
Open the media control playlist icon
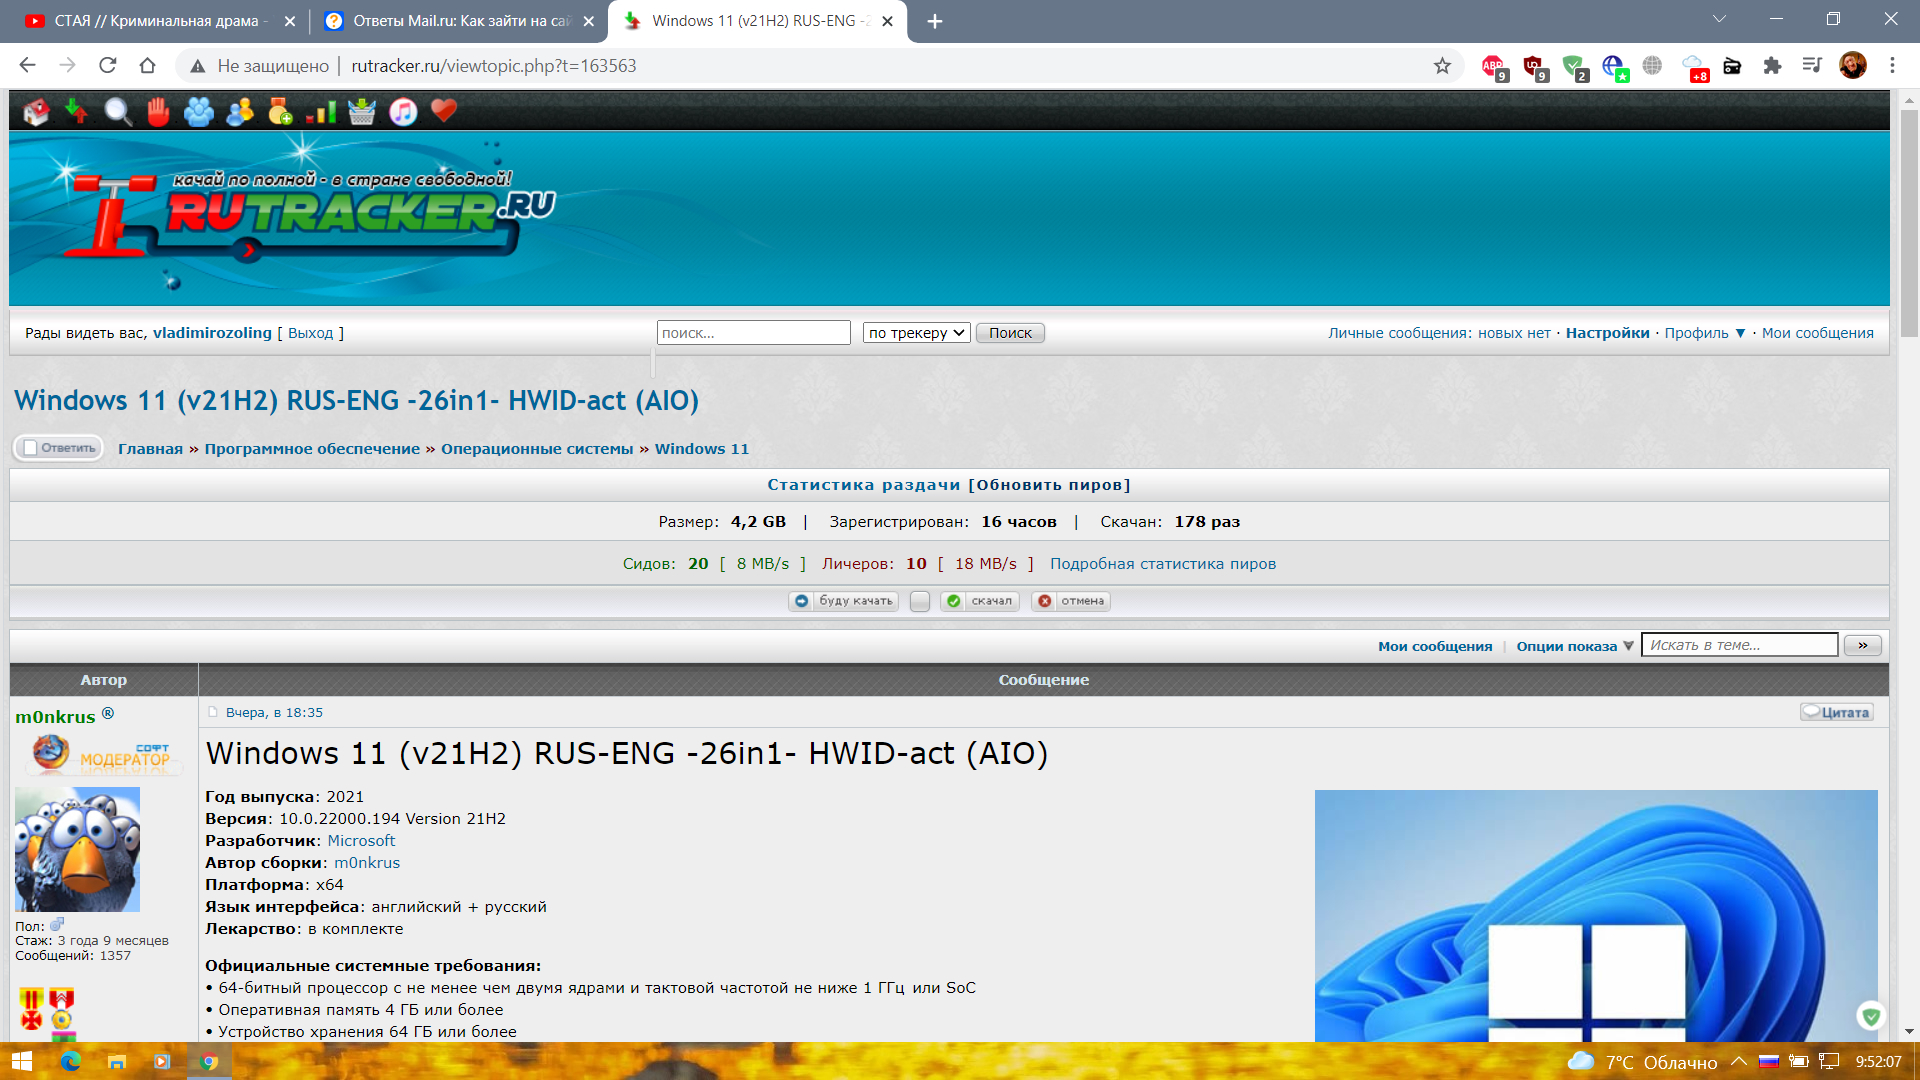(1812, 66)
